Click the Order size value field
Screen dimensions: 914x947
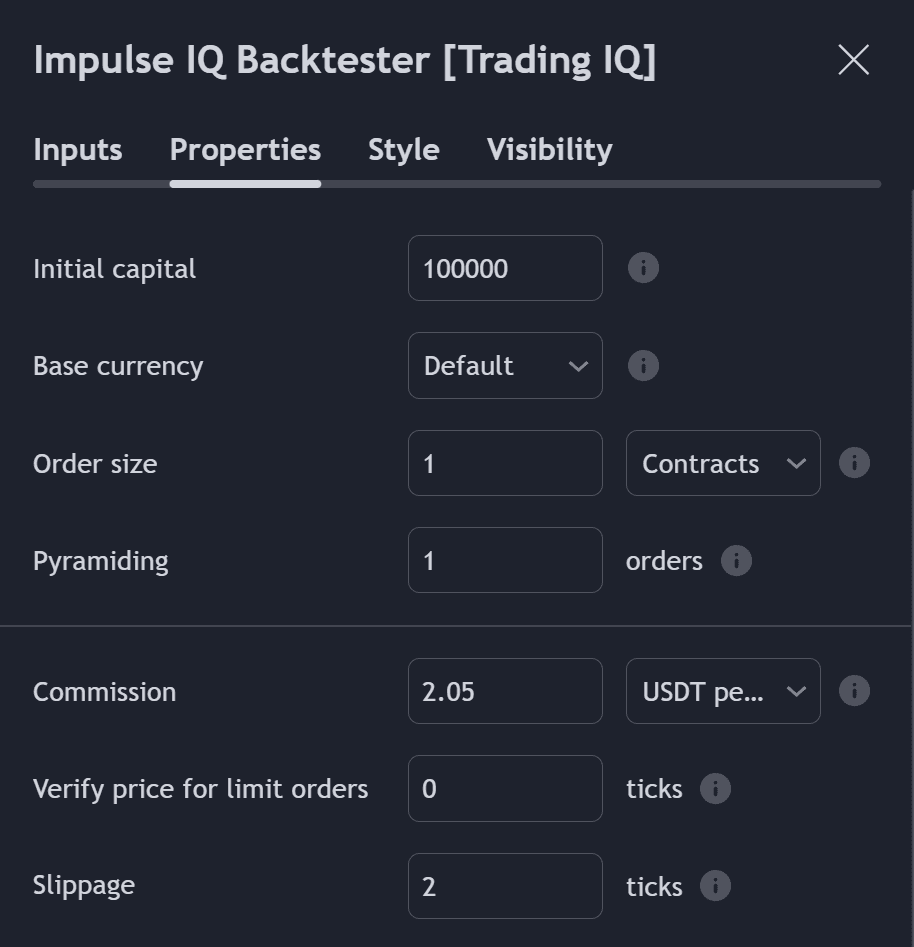point(505,463)
